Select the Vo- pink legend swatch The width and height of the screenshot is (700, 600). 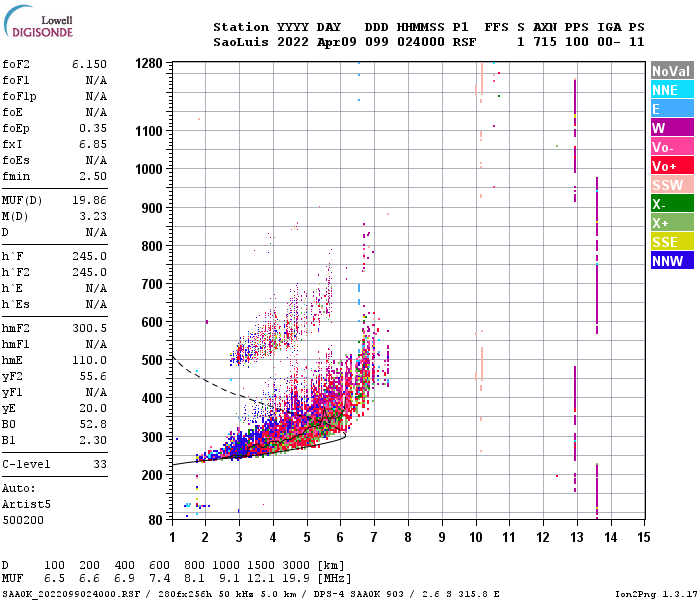coord(672,147)
